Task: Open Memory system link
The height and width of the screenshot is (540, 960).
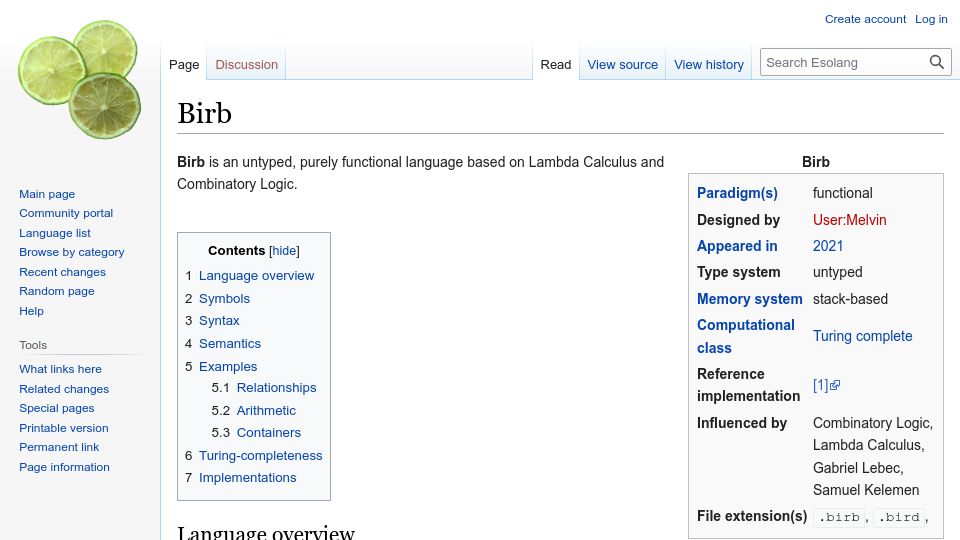Action: (x=749, y=299)
